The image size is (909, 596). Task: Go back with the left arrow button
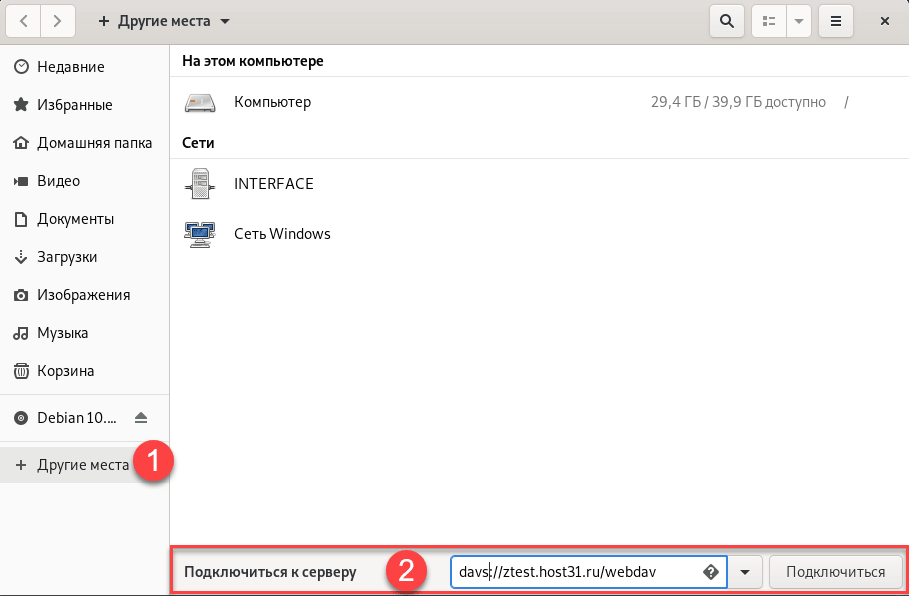click(23, 21)
